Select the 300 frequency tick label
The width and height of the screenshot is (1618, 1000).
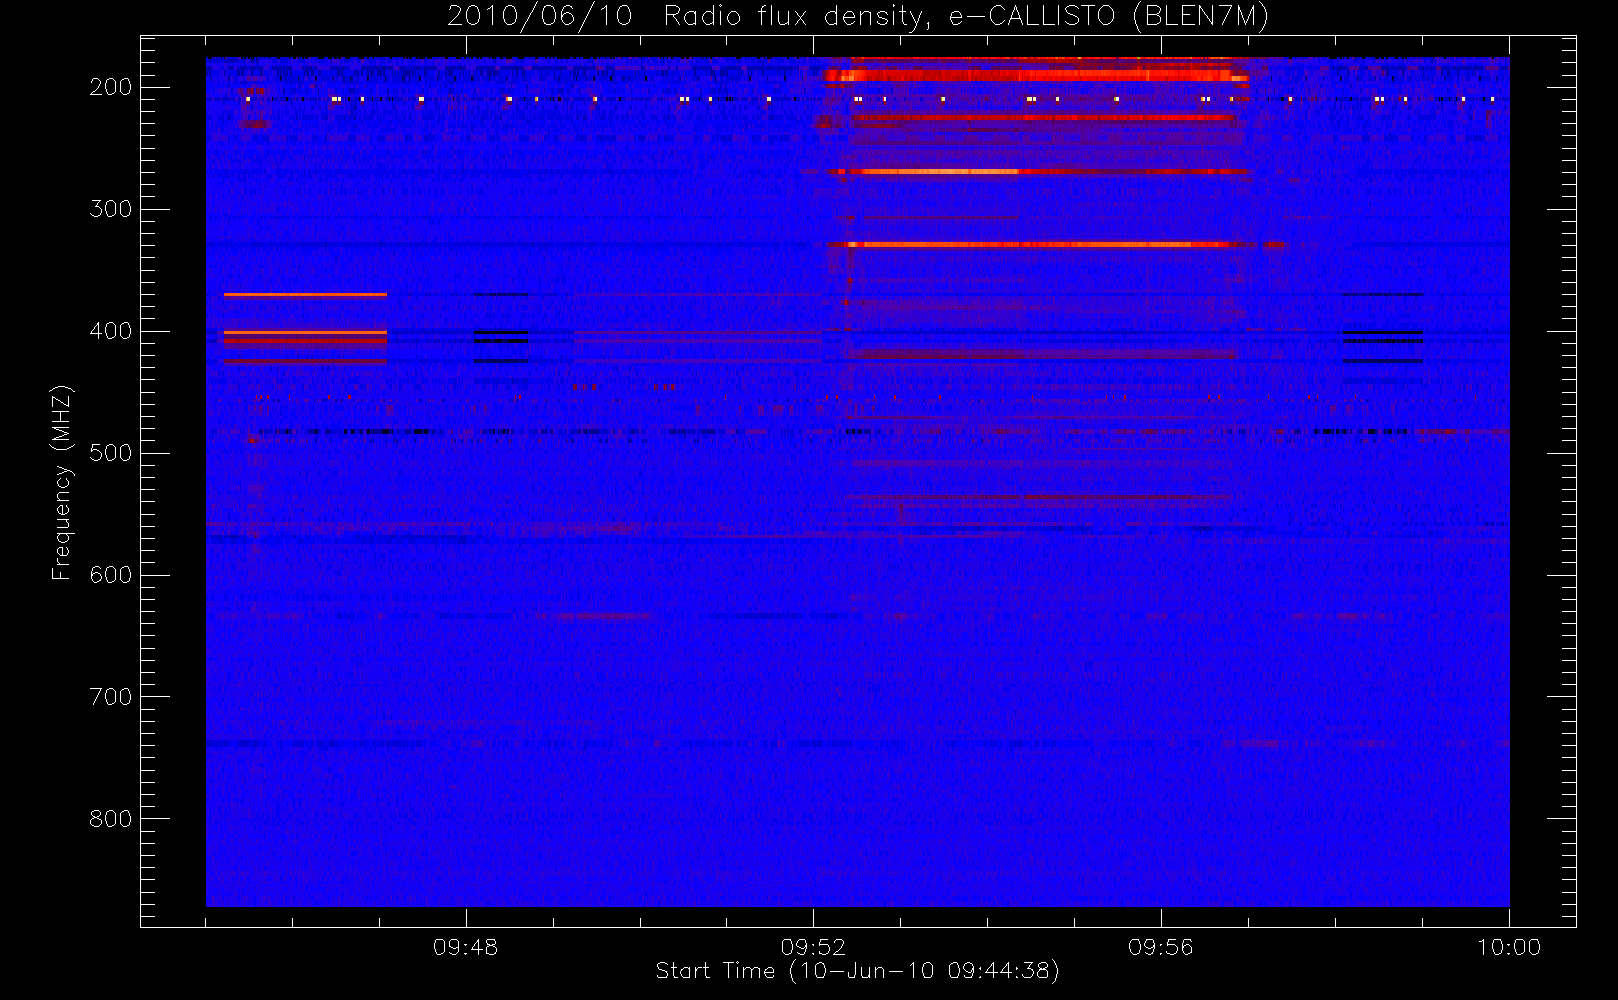(111, 209)
